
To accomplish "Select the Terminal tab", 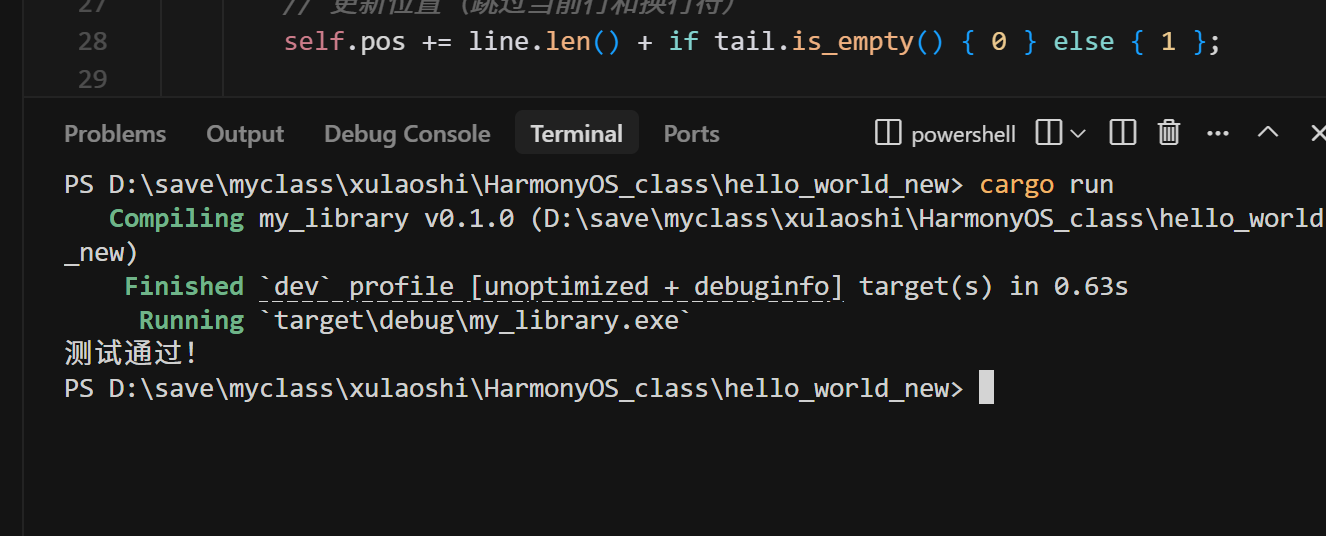I will [x=577, y=134].
